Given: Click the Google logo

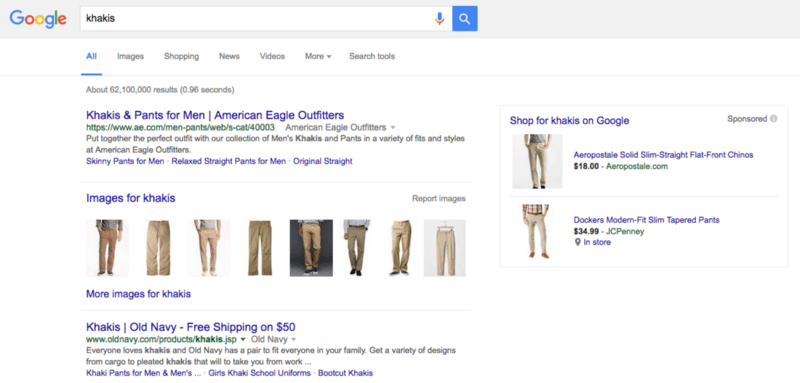Looking at the screenshot, I should [38, 18].
